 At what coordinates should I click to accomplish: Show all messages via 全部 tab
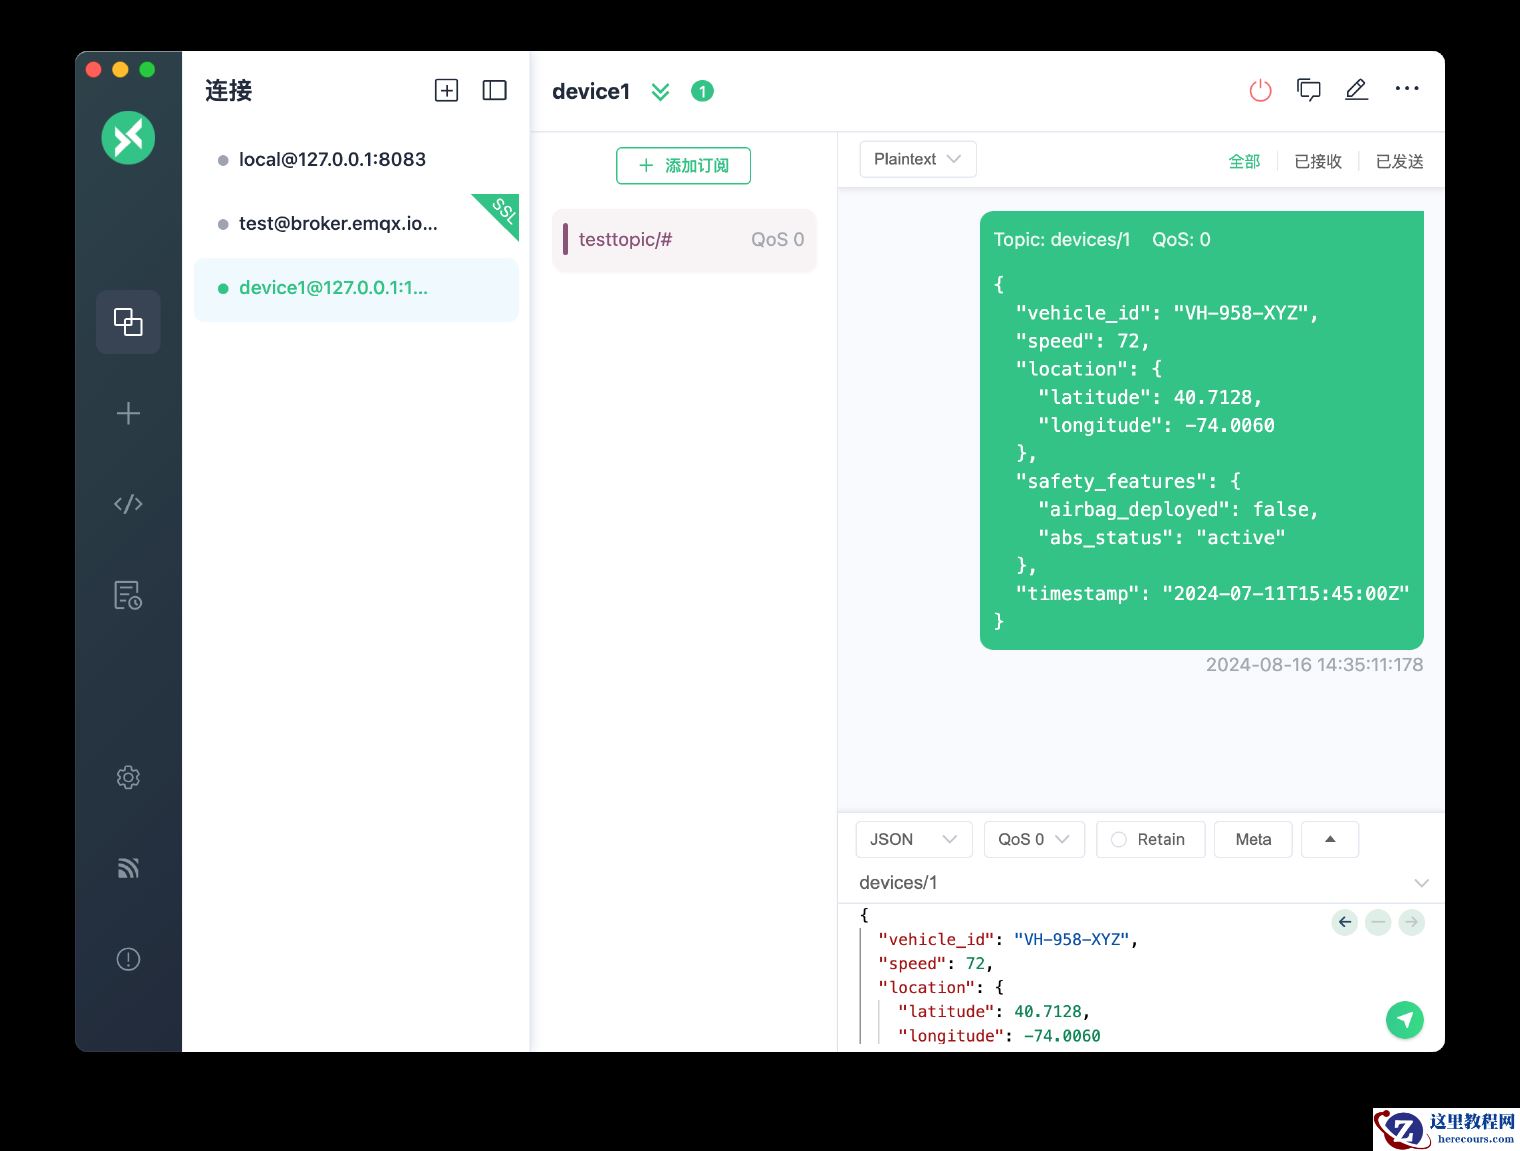pos(1244,162)
